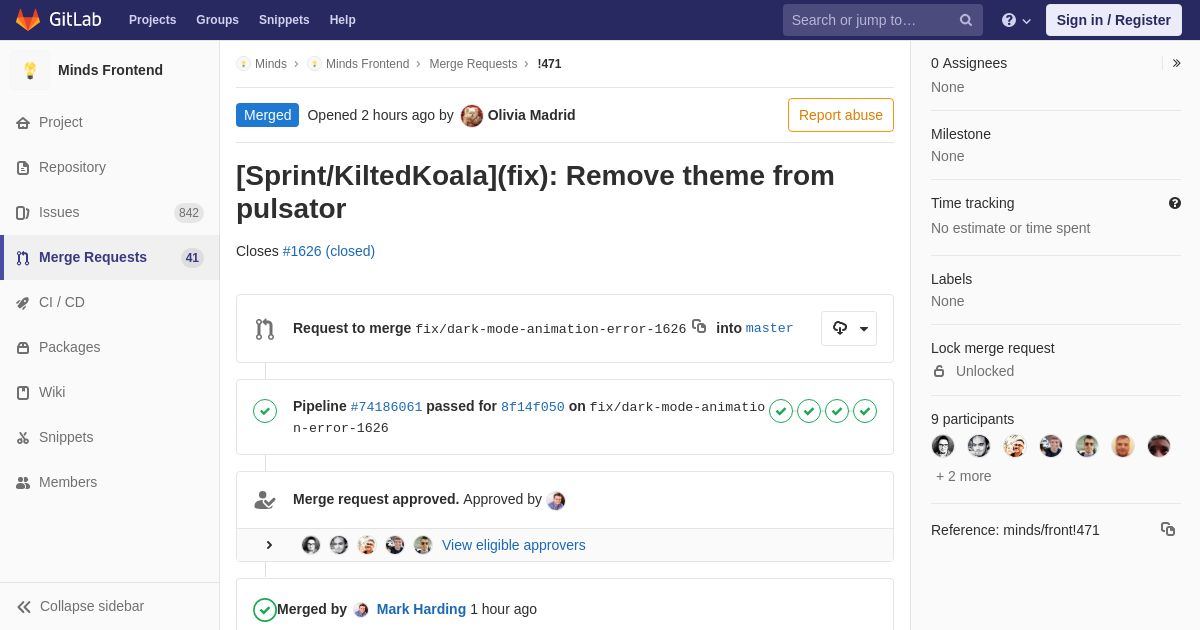Open Members in the sidebar
Screen dimensions: 1200x630
109,482
